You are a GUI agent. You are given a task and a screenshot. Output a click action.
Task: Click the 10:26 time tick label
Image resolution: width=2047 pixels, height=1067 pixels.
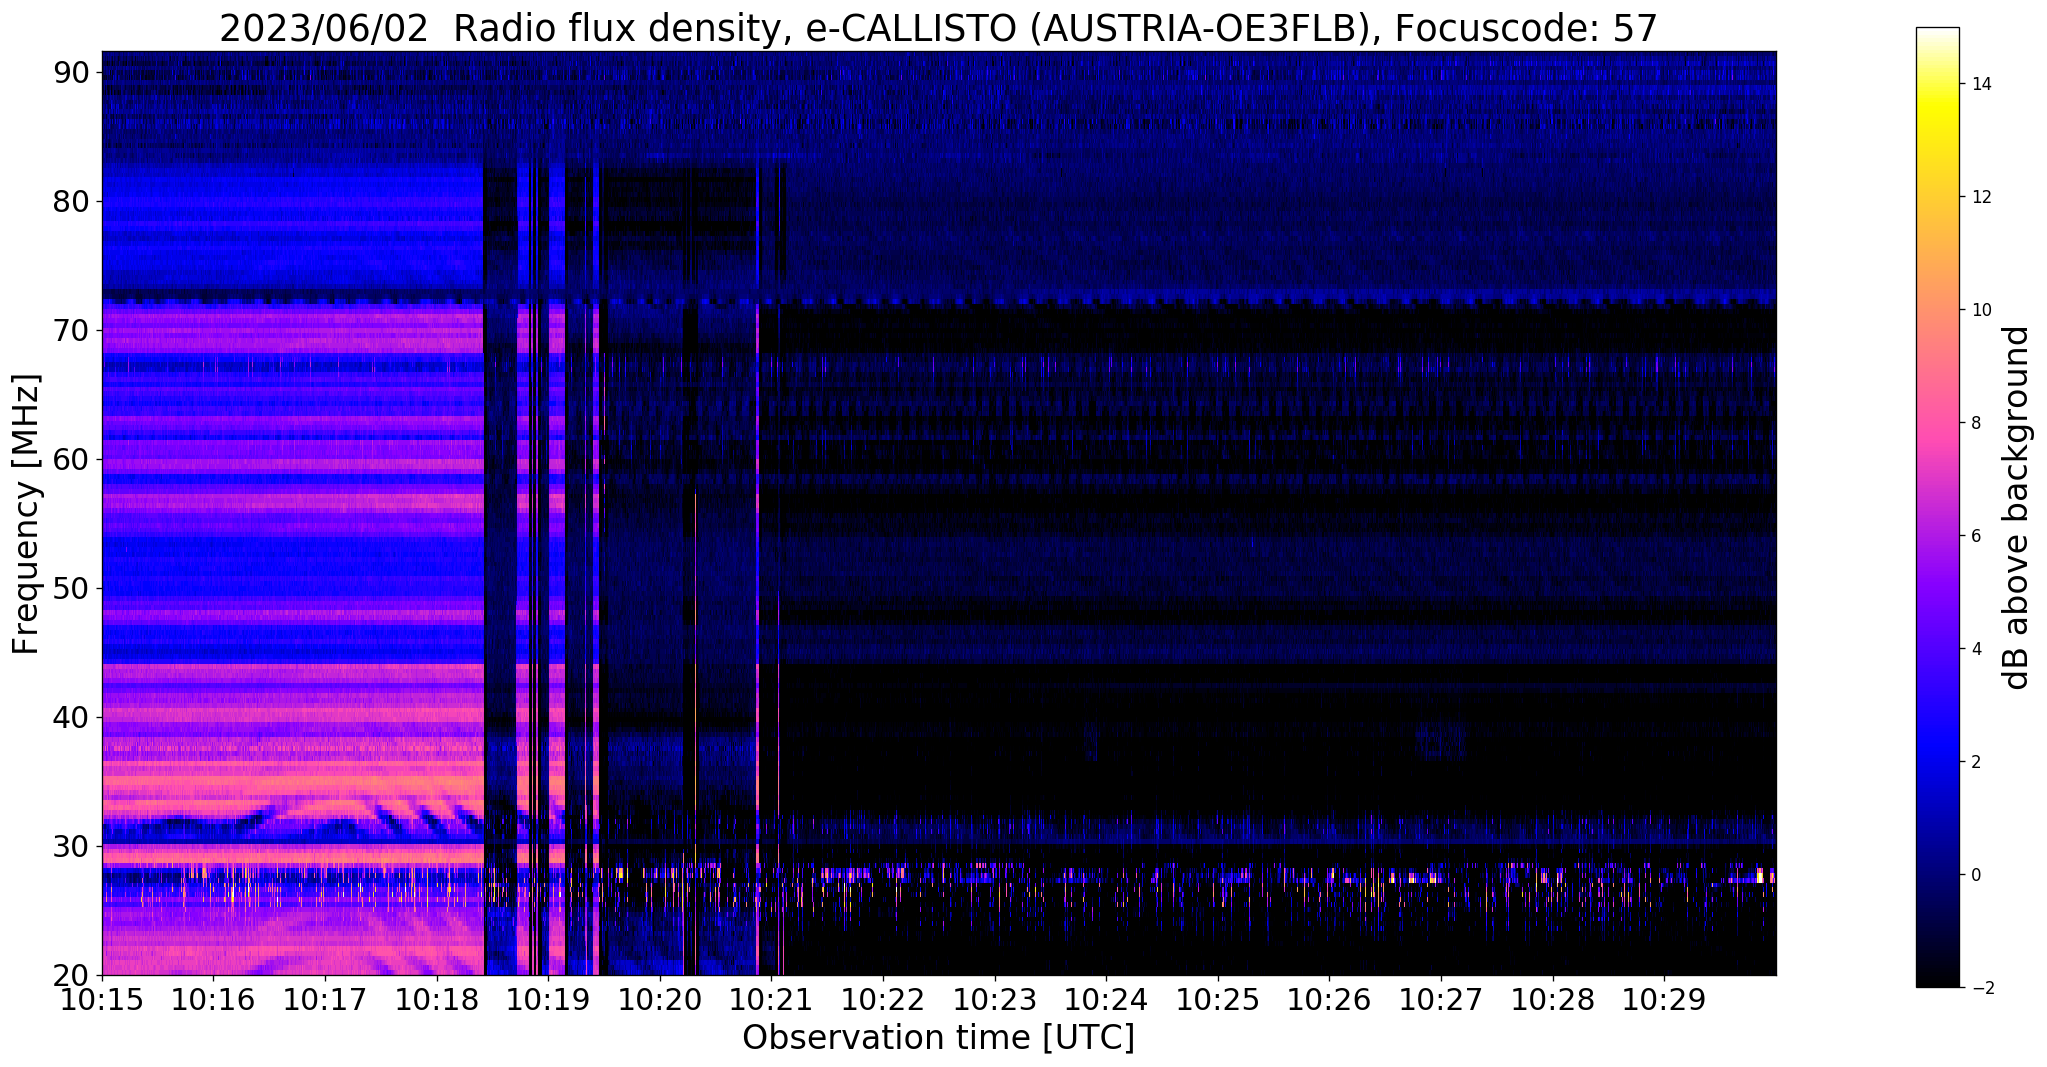[x=1329, y=998]
